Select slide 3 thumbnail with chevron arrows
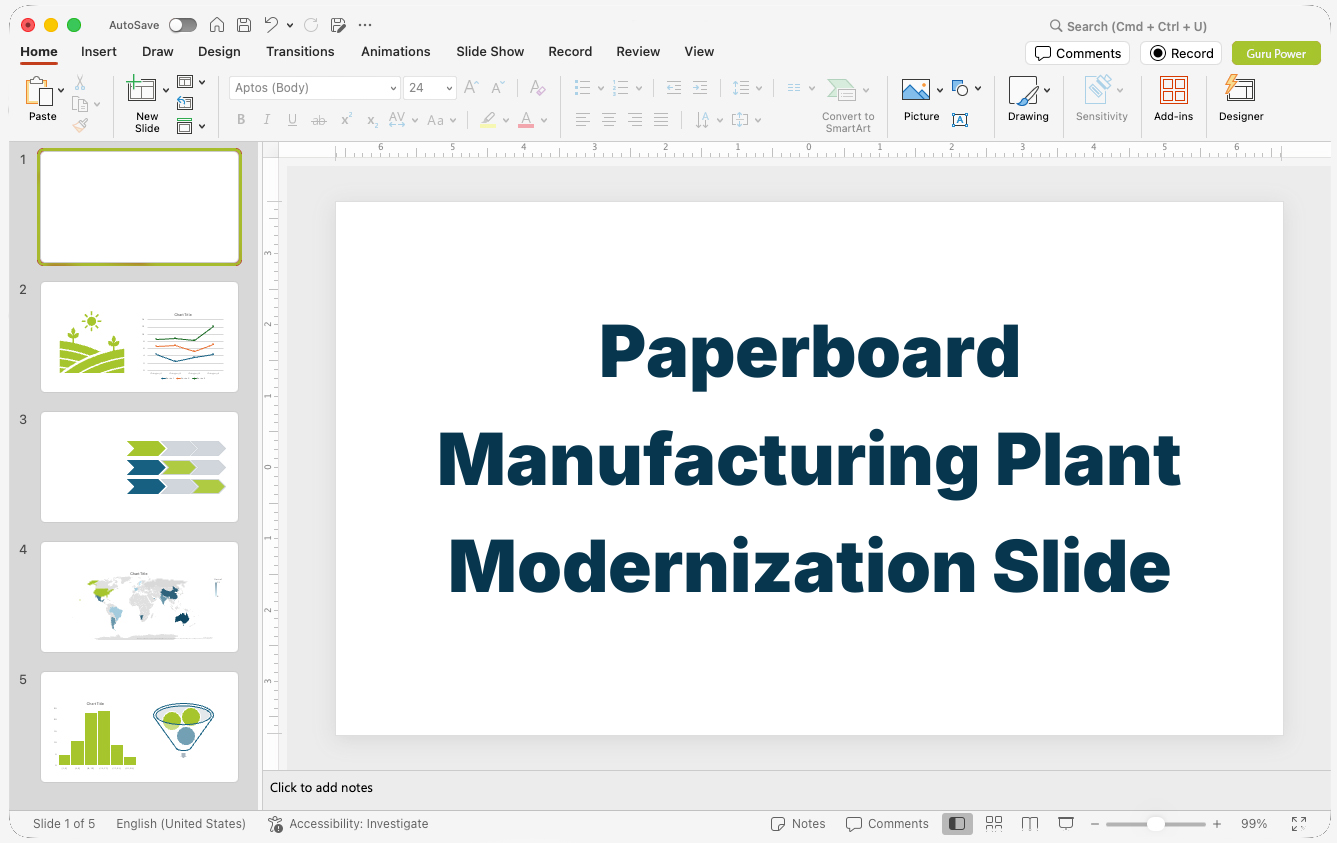 tap(140, 467)
